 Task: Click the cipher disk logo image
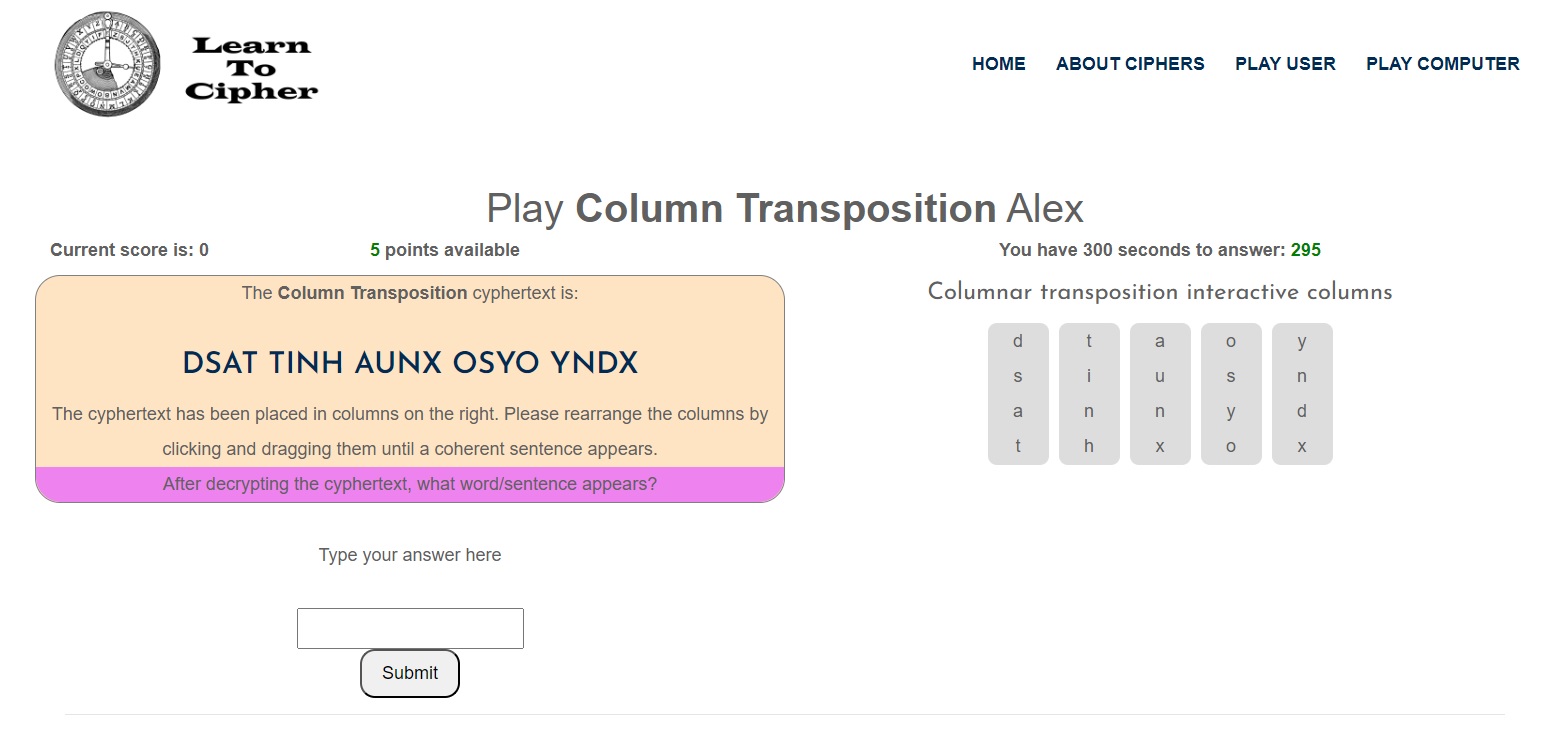[107, 65]
